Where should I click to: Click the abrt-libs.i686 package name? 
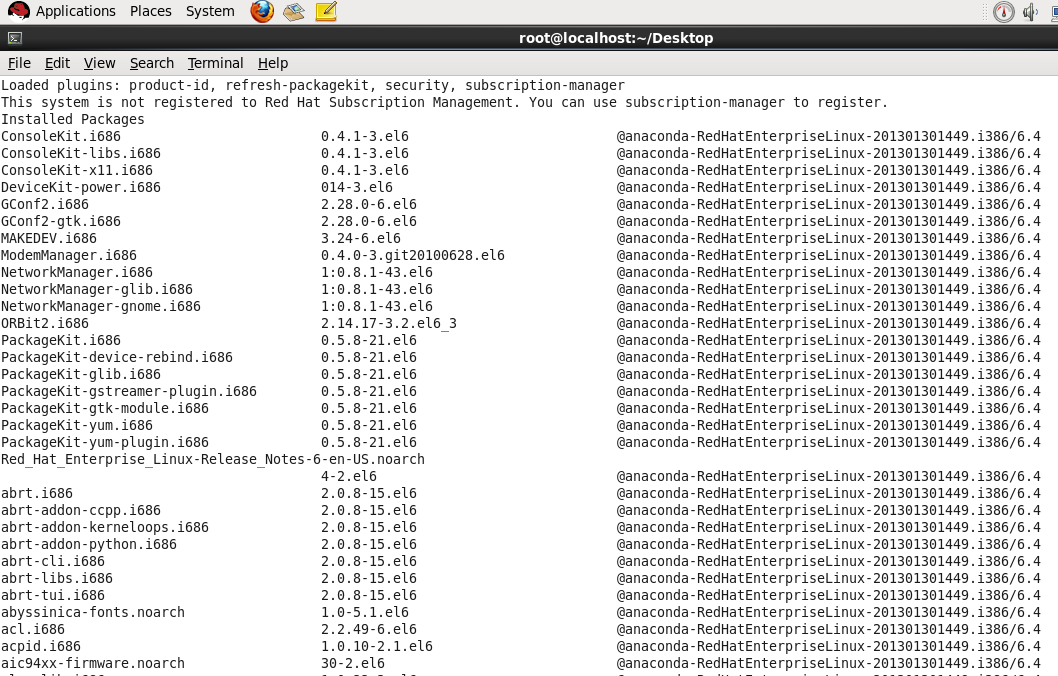pyautogui.click(x=57, y=578)
